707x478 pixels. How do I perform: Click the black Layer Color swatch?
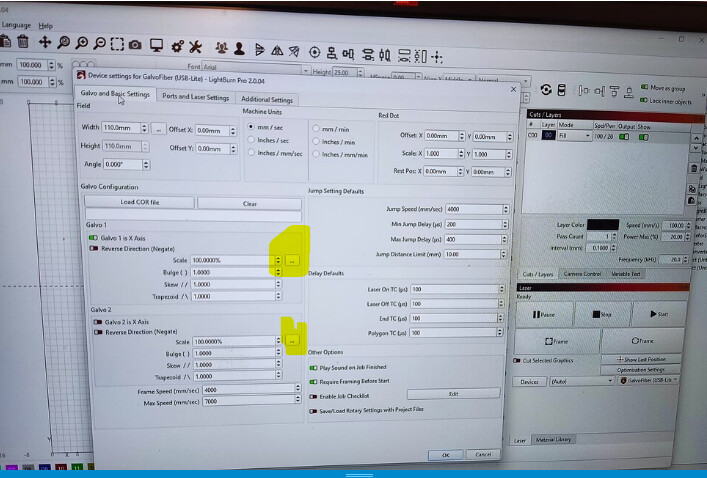603,224
